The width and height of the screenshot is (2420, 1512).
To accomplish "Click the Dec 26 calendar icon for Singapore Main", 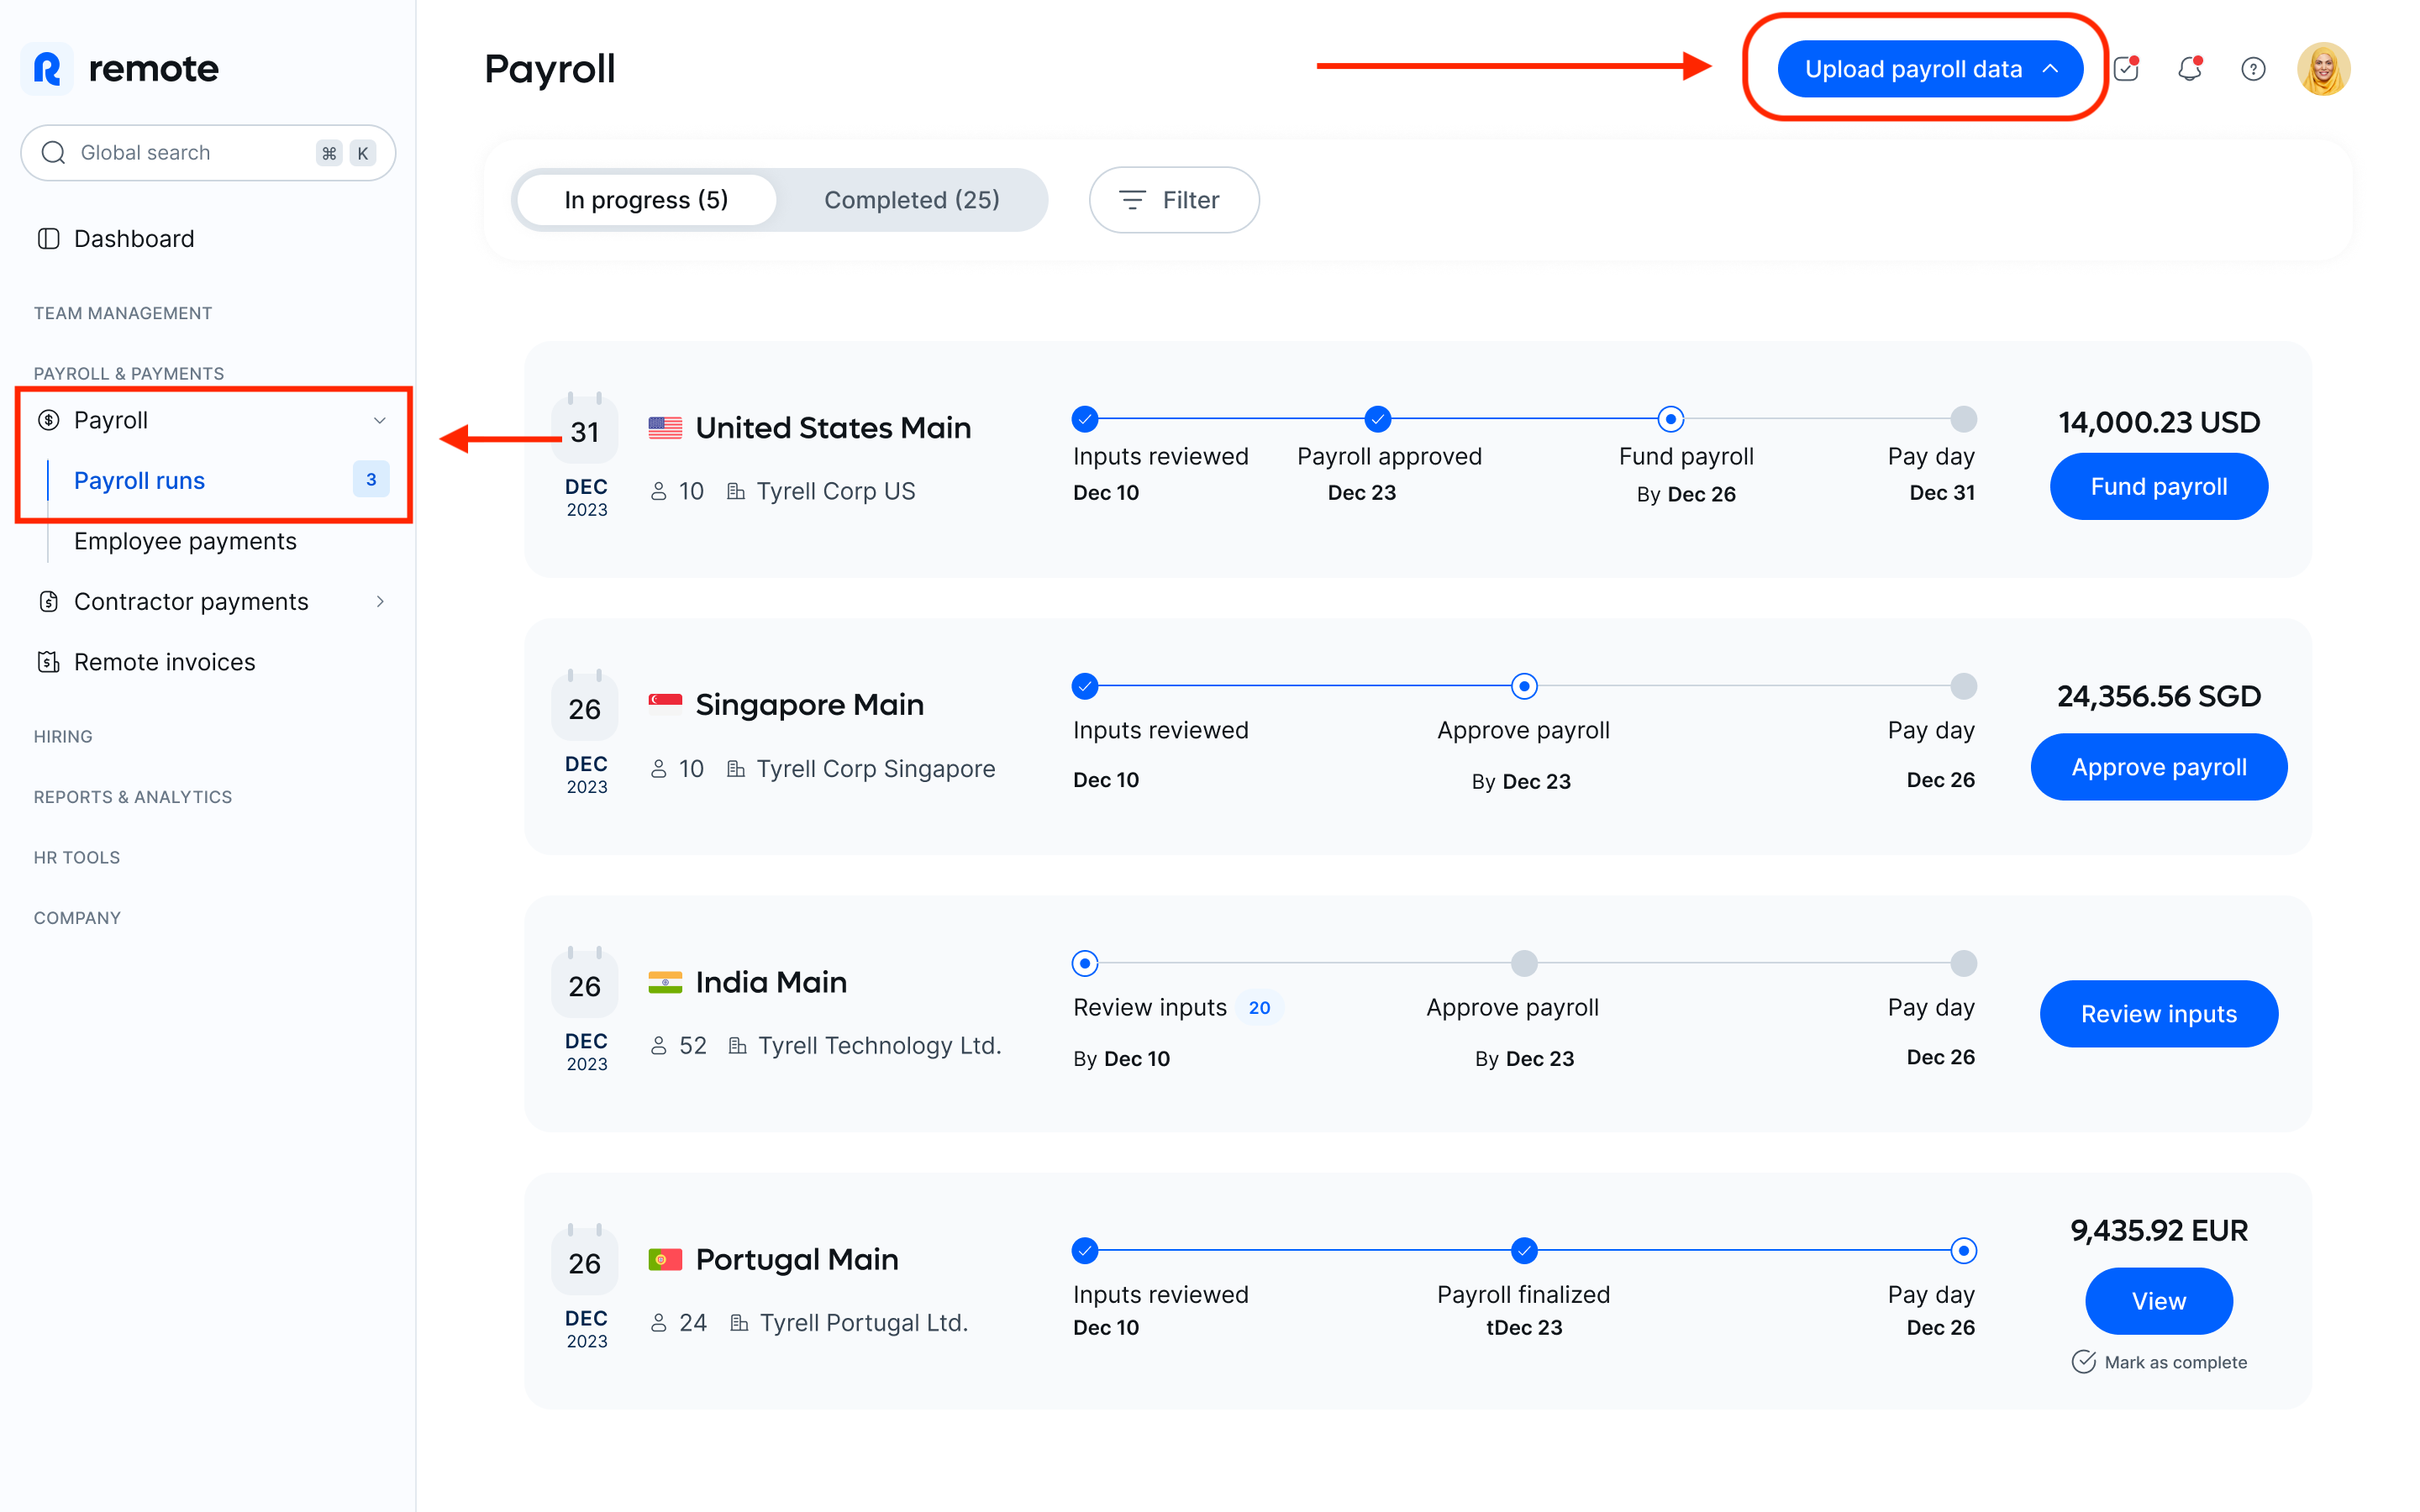I will tap(585, 705).
